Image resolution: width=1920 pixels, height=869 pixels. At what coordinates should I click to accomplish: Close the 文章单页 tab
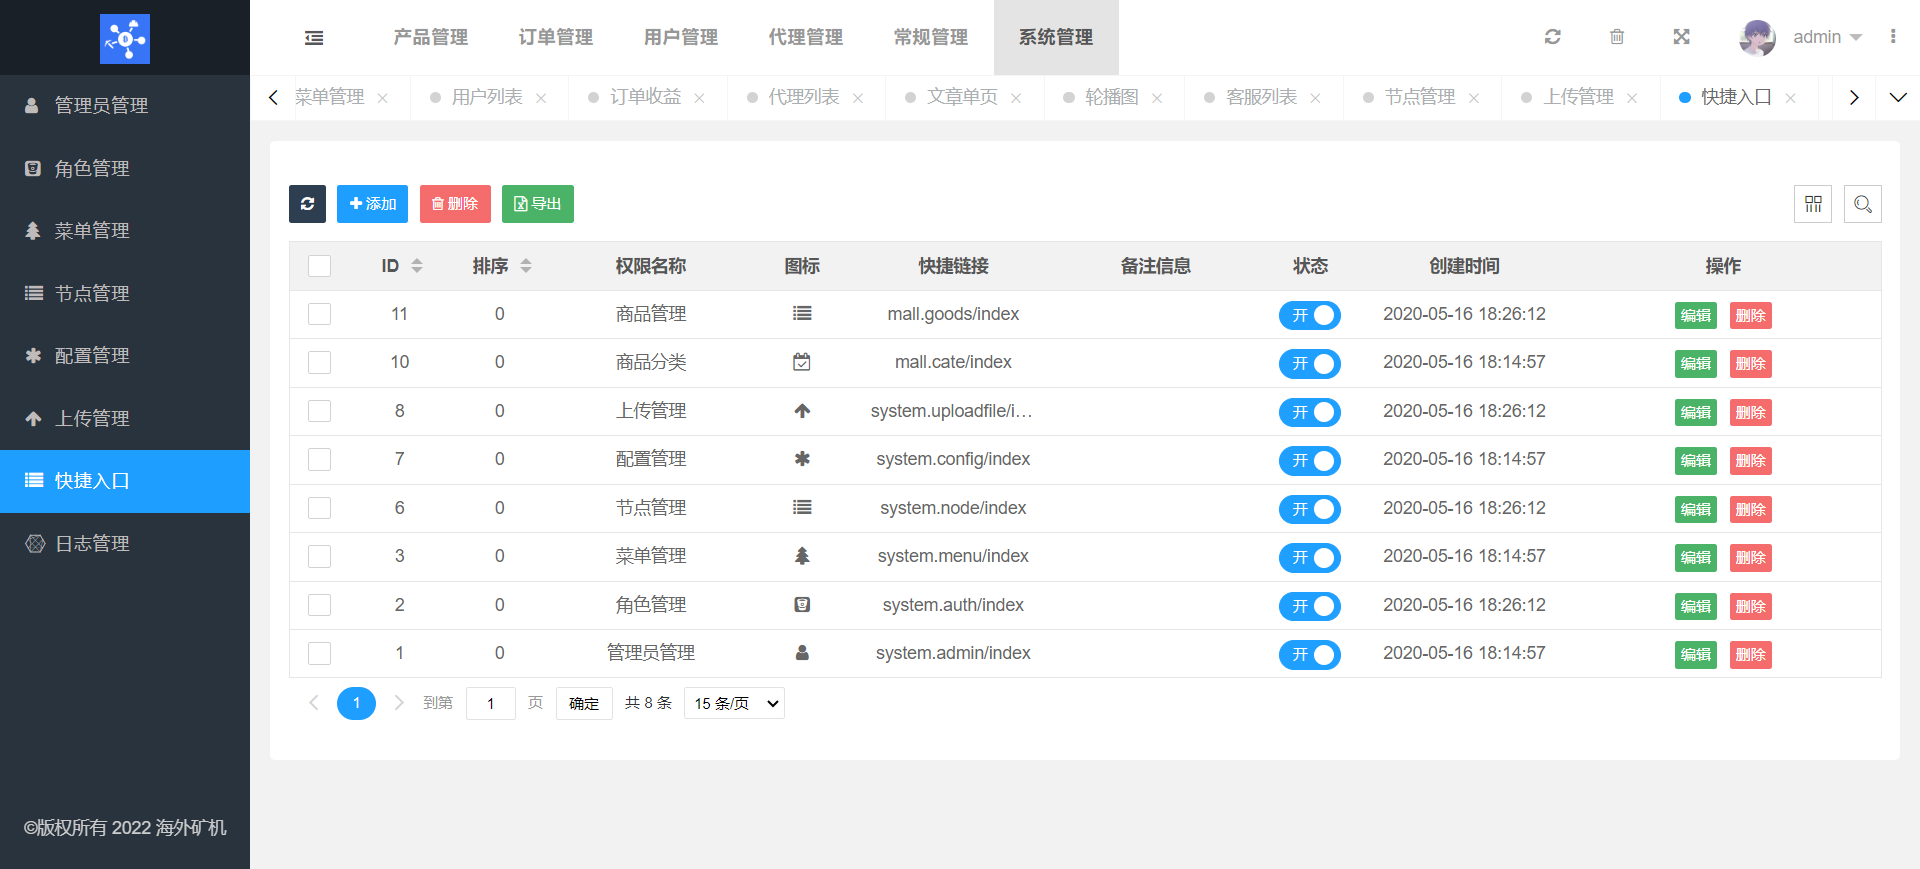pos(1016,98)
